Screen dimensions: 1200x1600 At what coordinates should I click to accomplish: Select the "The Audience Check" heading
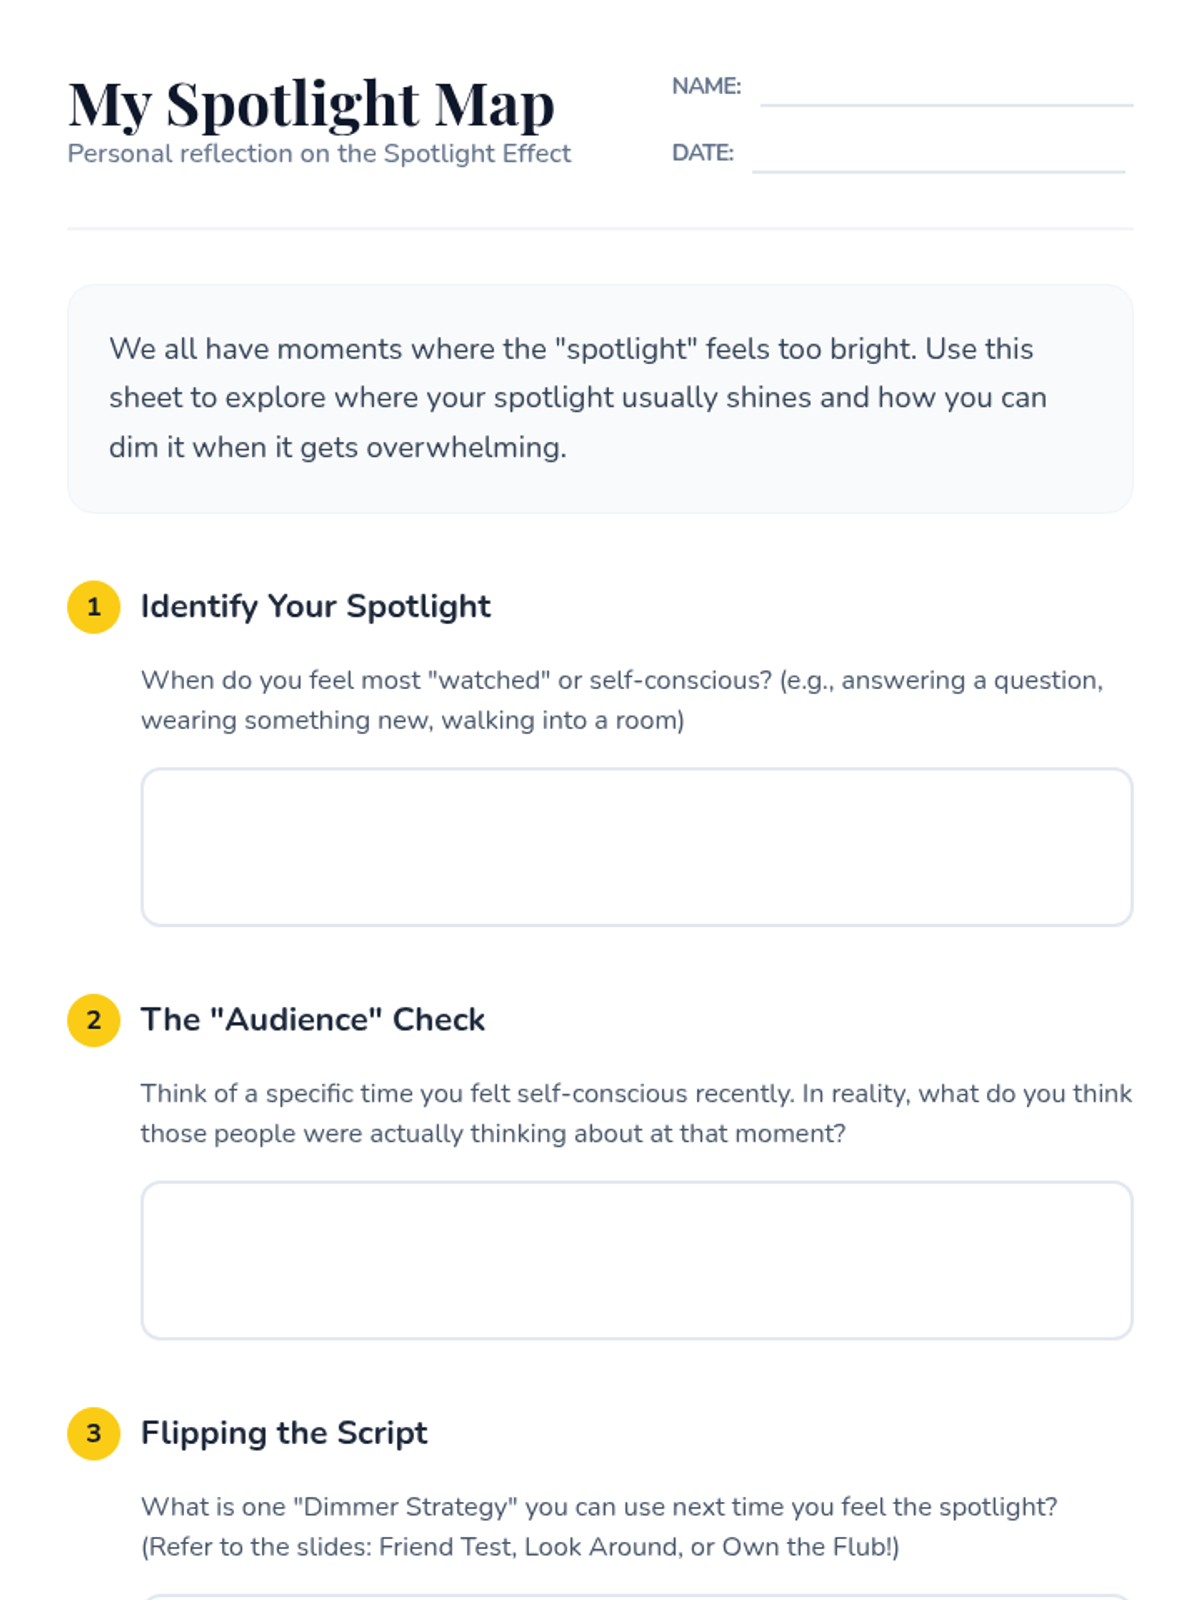click(x=312, y=1019)
